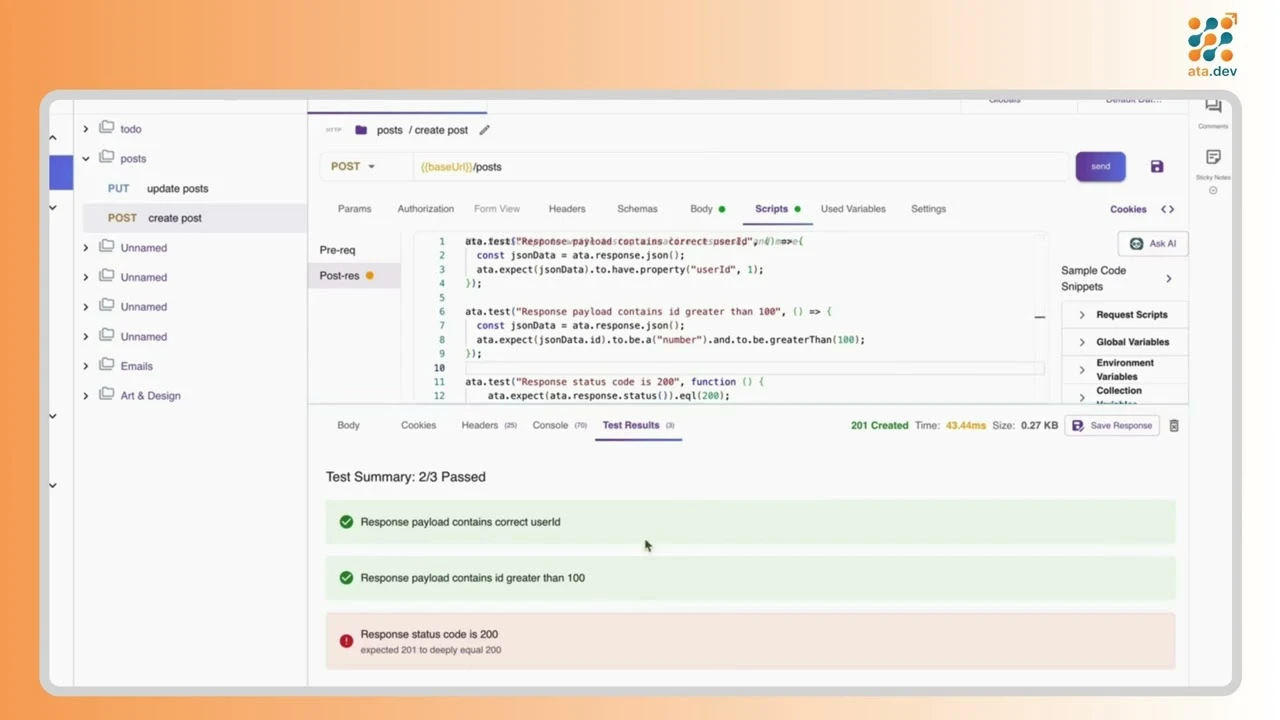Open the Sticky Notes icon
The image size is (1280, 720).
click(1212, 160)
